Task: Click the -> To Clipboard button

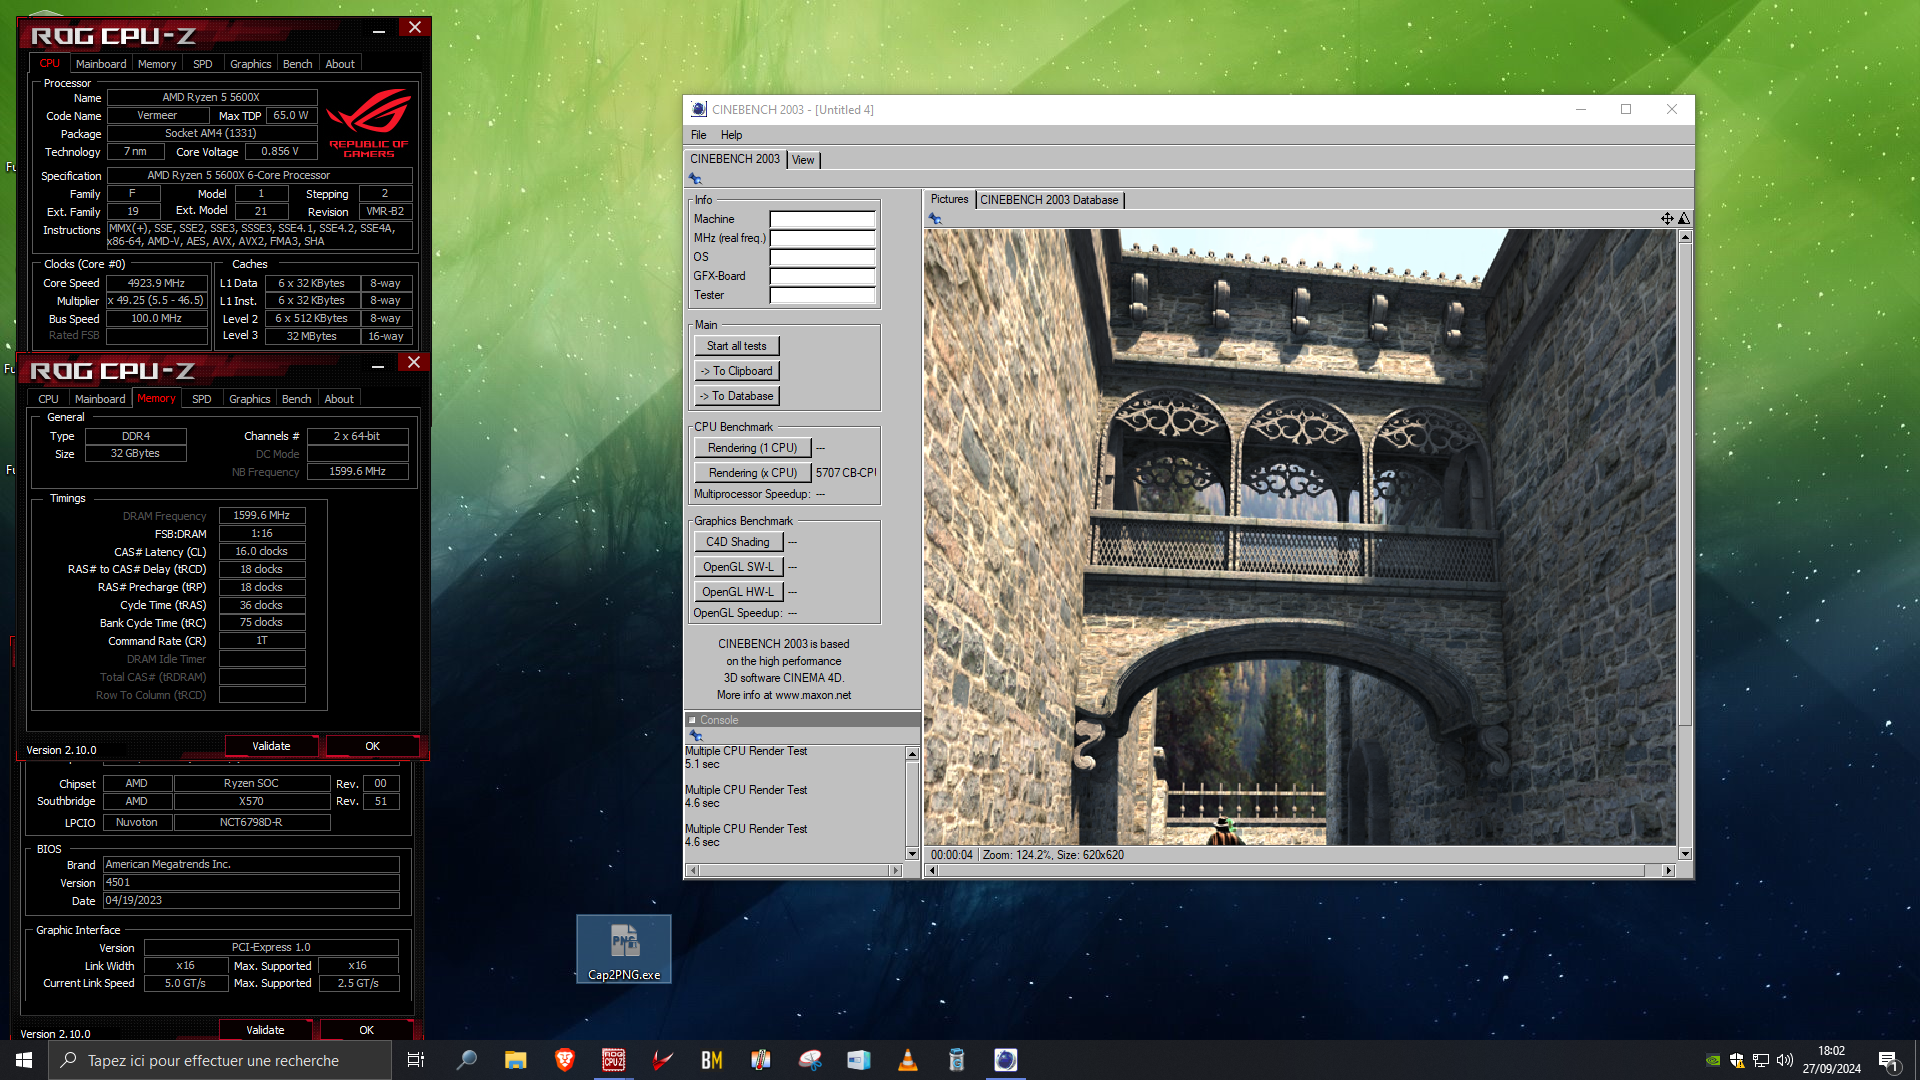Action: pyautogui.click(x=737, y=371)
